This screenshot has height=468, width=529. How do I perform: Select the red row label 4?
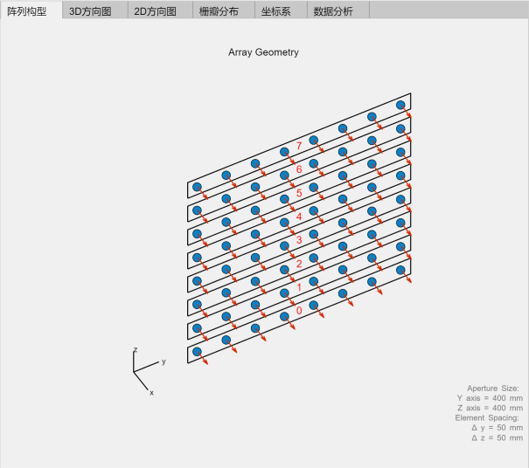point(299,216)
